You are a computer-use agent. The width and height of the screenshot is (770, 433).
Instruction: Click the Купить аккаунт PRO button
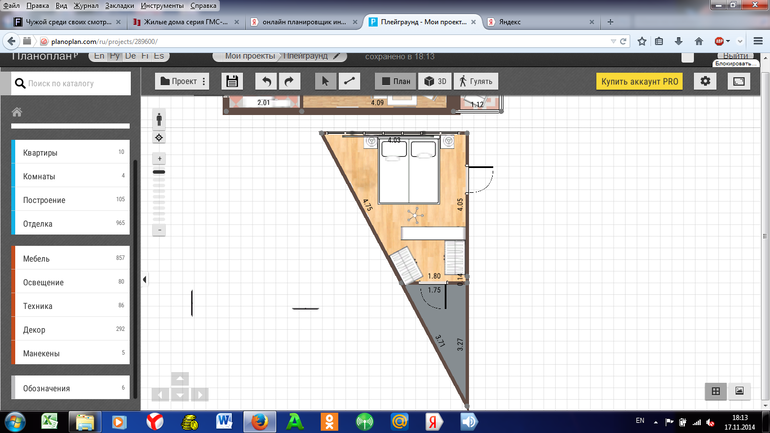[639, 81]
